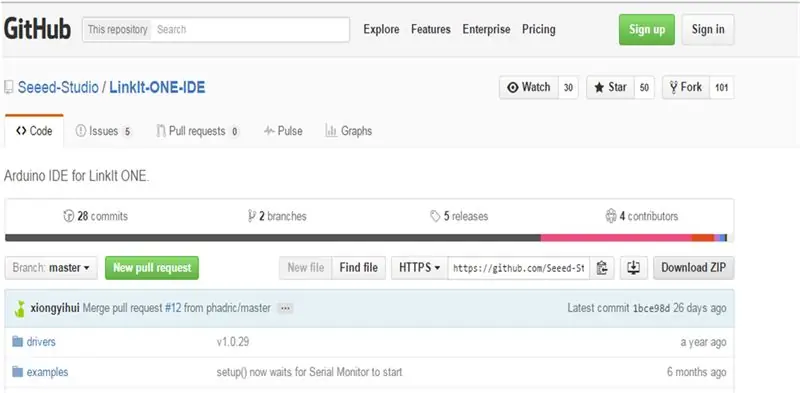Viewport: 800px width, 393px height.
Task: Click the LinkIt-ONE-IDE repository link
Action: point(157,87)
